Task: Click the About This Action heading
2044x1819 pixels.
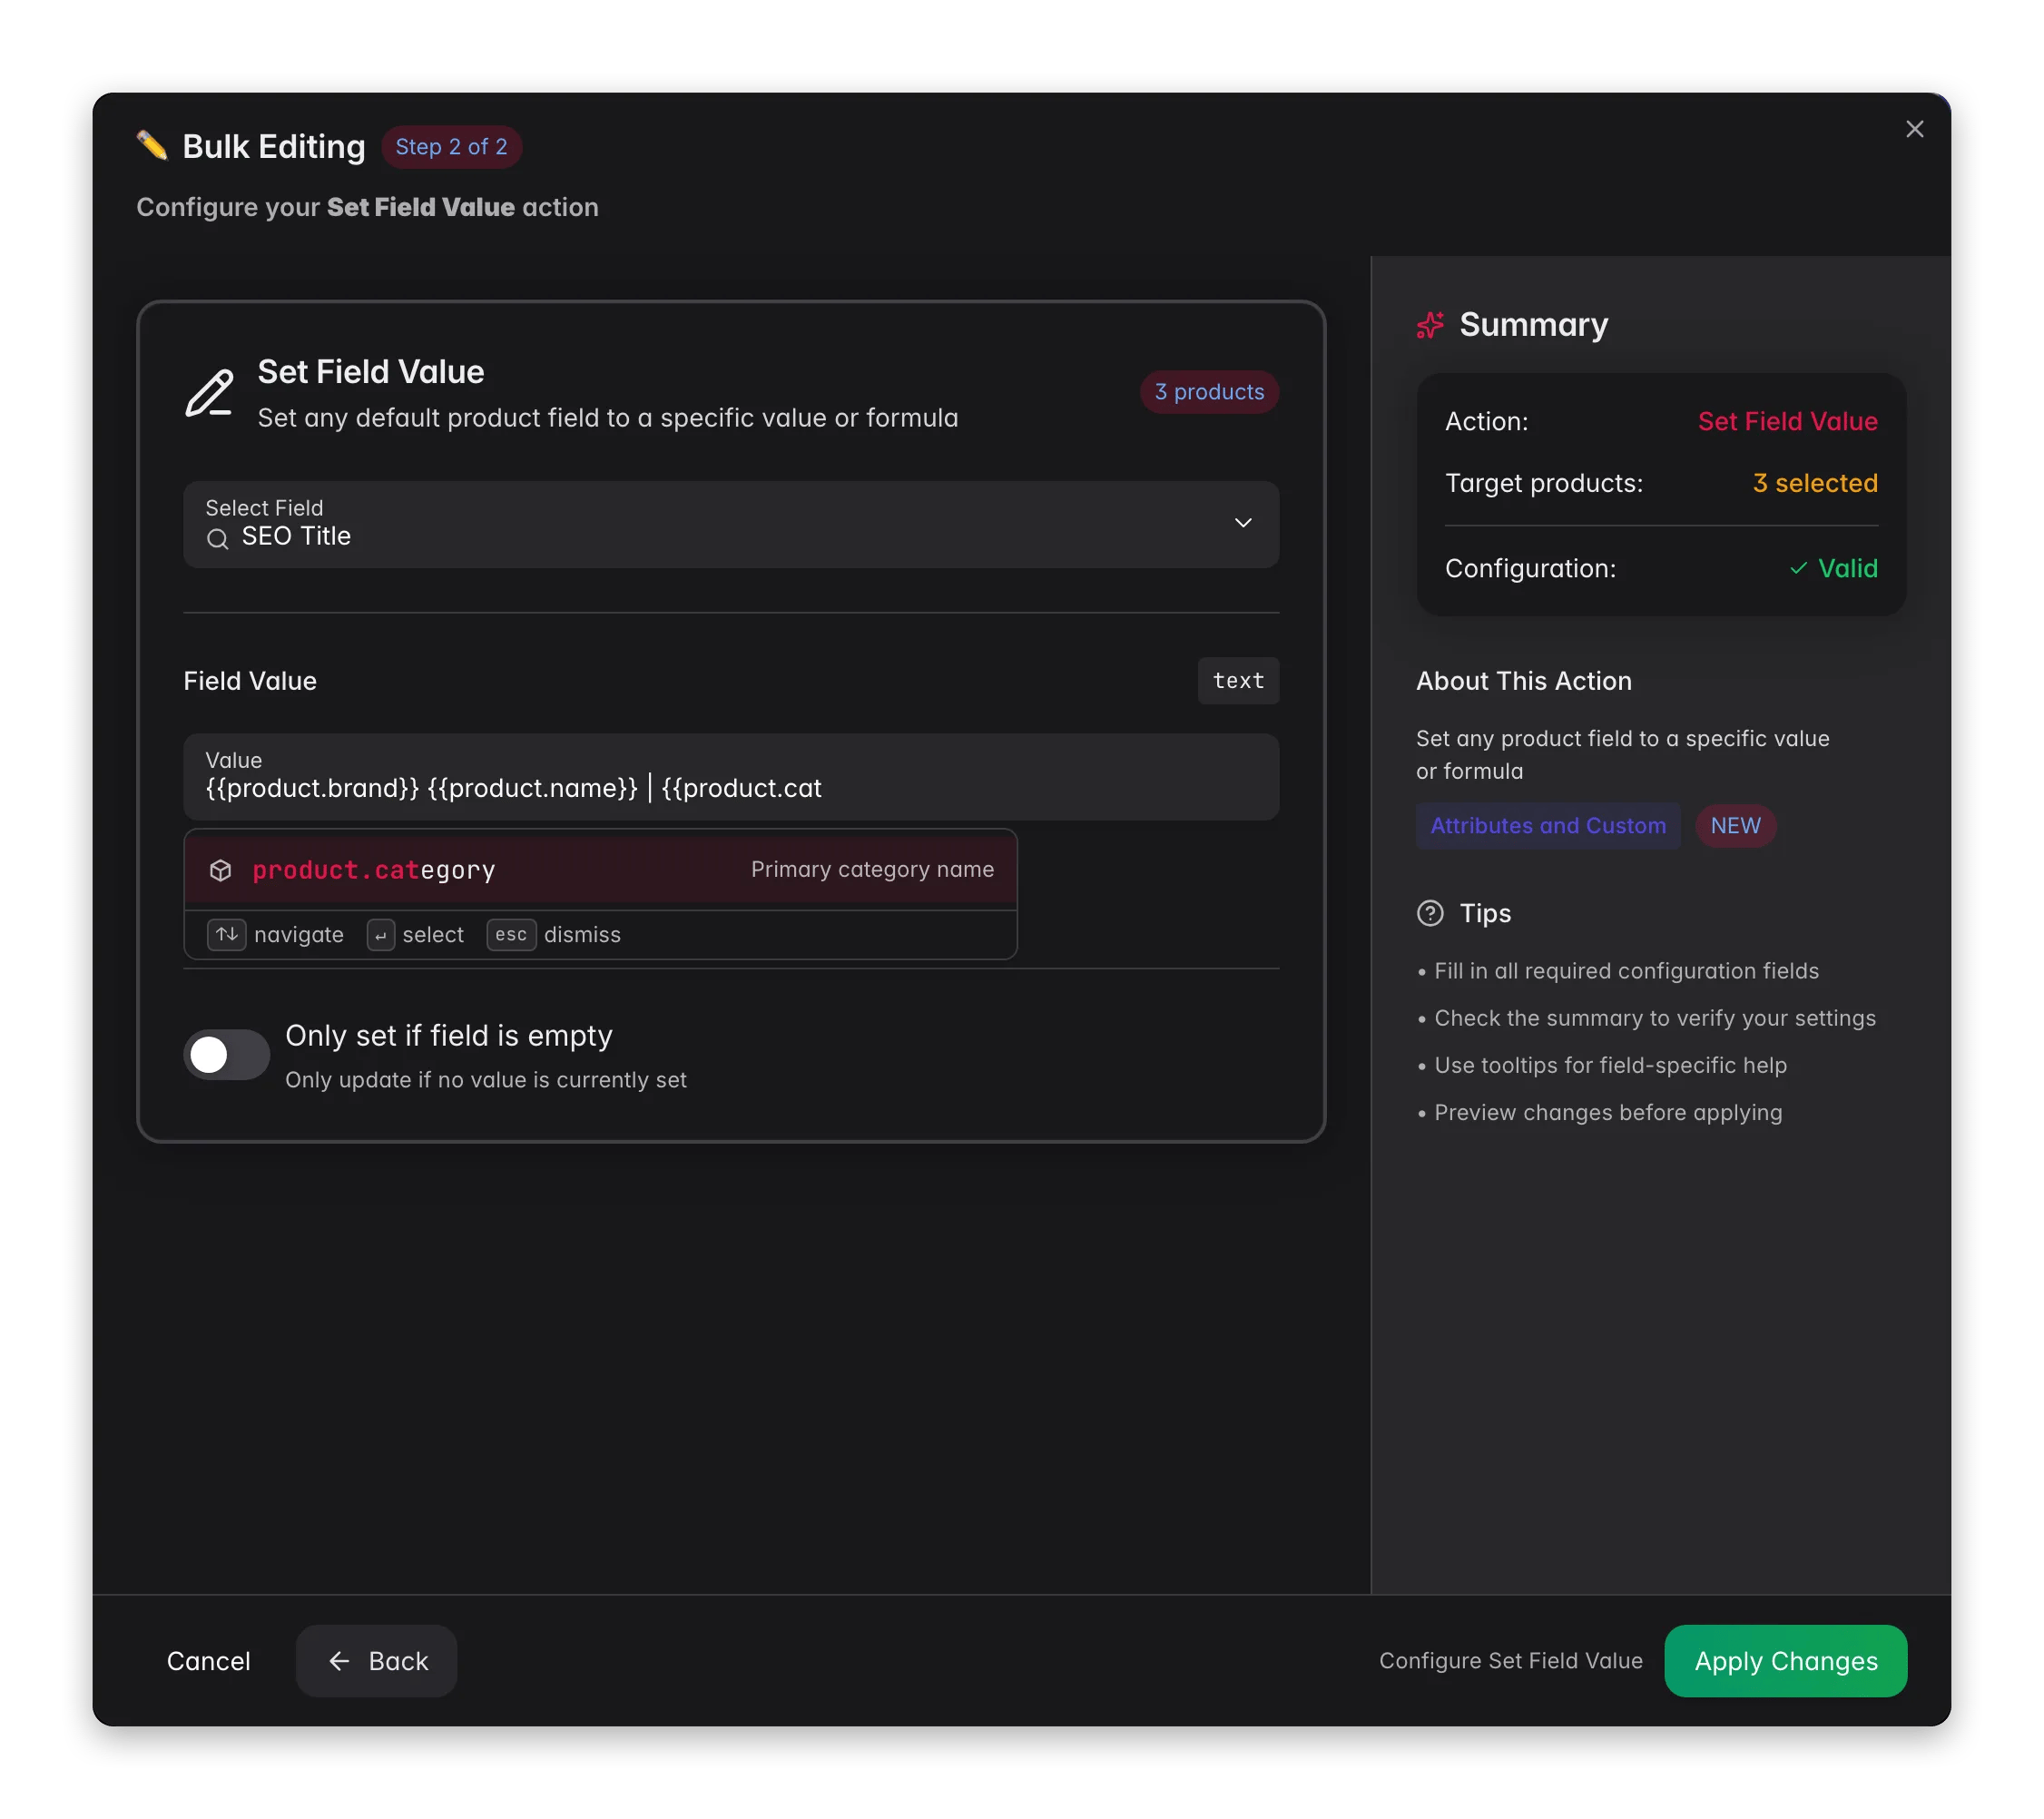Action: [1524, 681]
